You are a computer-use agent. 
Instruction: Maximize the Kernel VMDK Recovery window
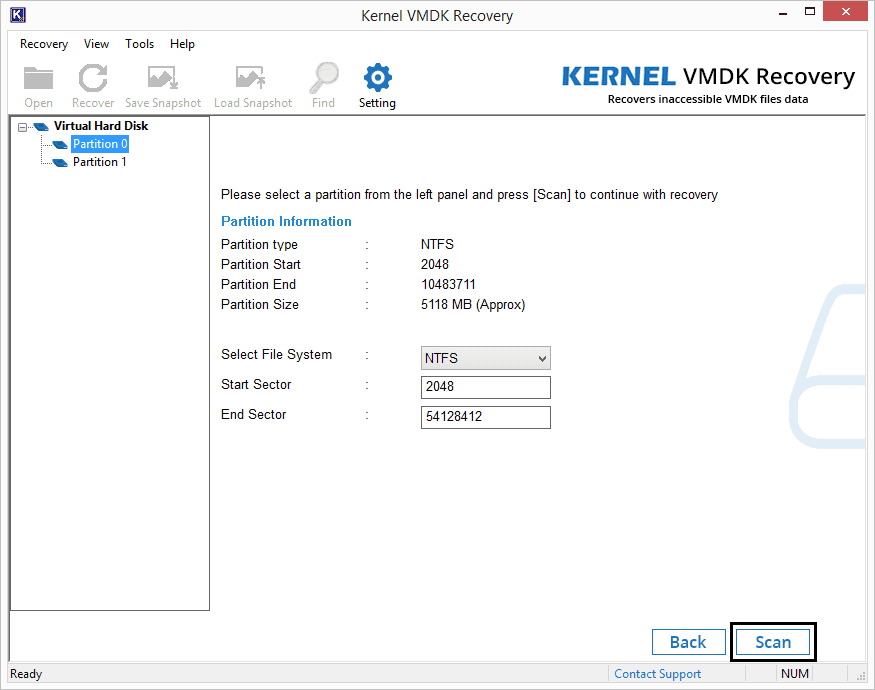(810, 12)
